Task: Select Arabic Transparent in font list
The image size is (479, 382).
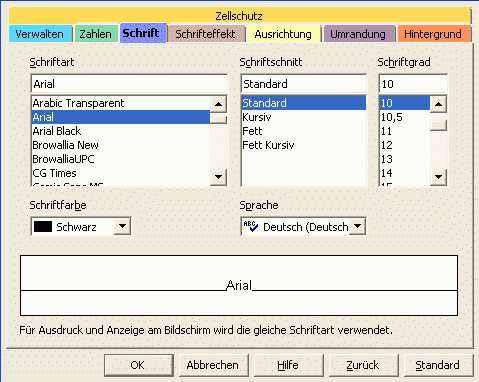Action: tap(121, 103)
